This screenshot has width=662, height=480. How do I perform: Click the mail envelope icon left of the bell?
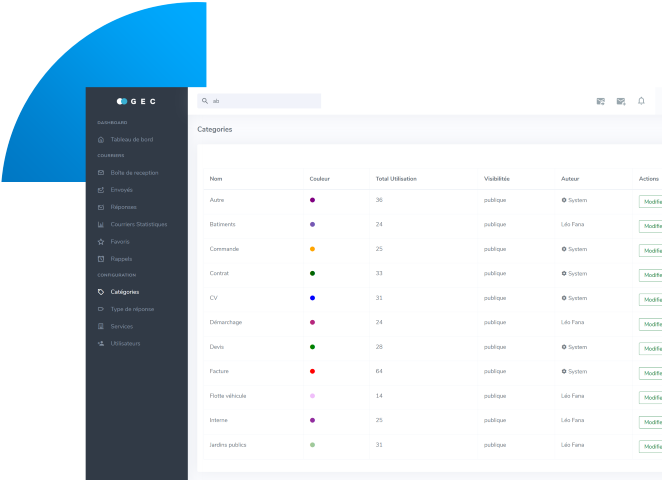[x=621, y=101]
